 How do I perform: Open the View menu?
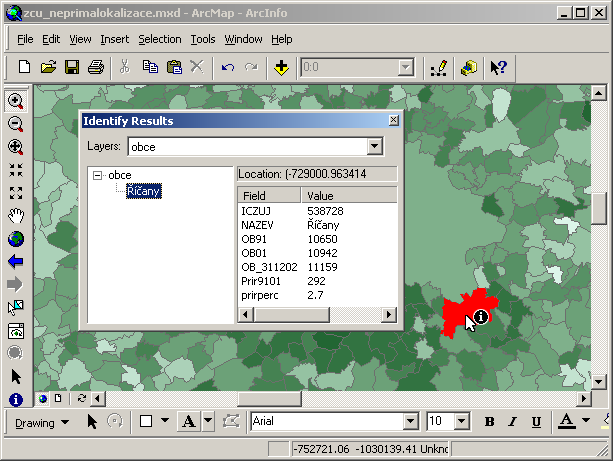coord(80,39)
